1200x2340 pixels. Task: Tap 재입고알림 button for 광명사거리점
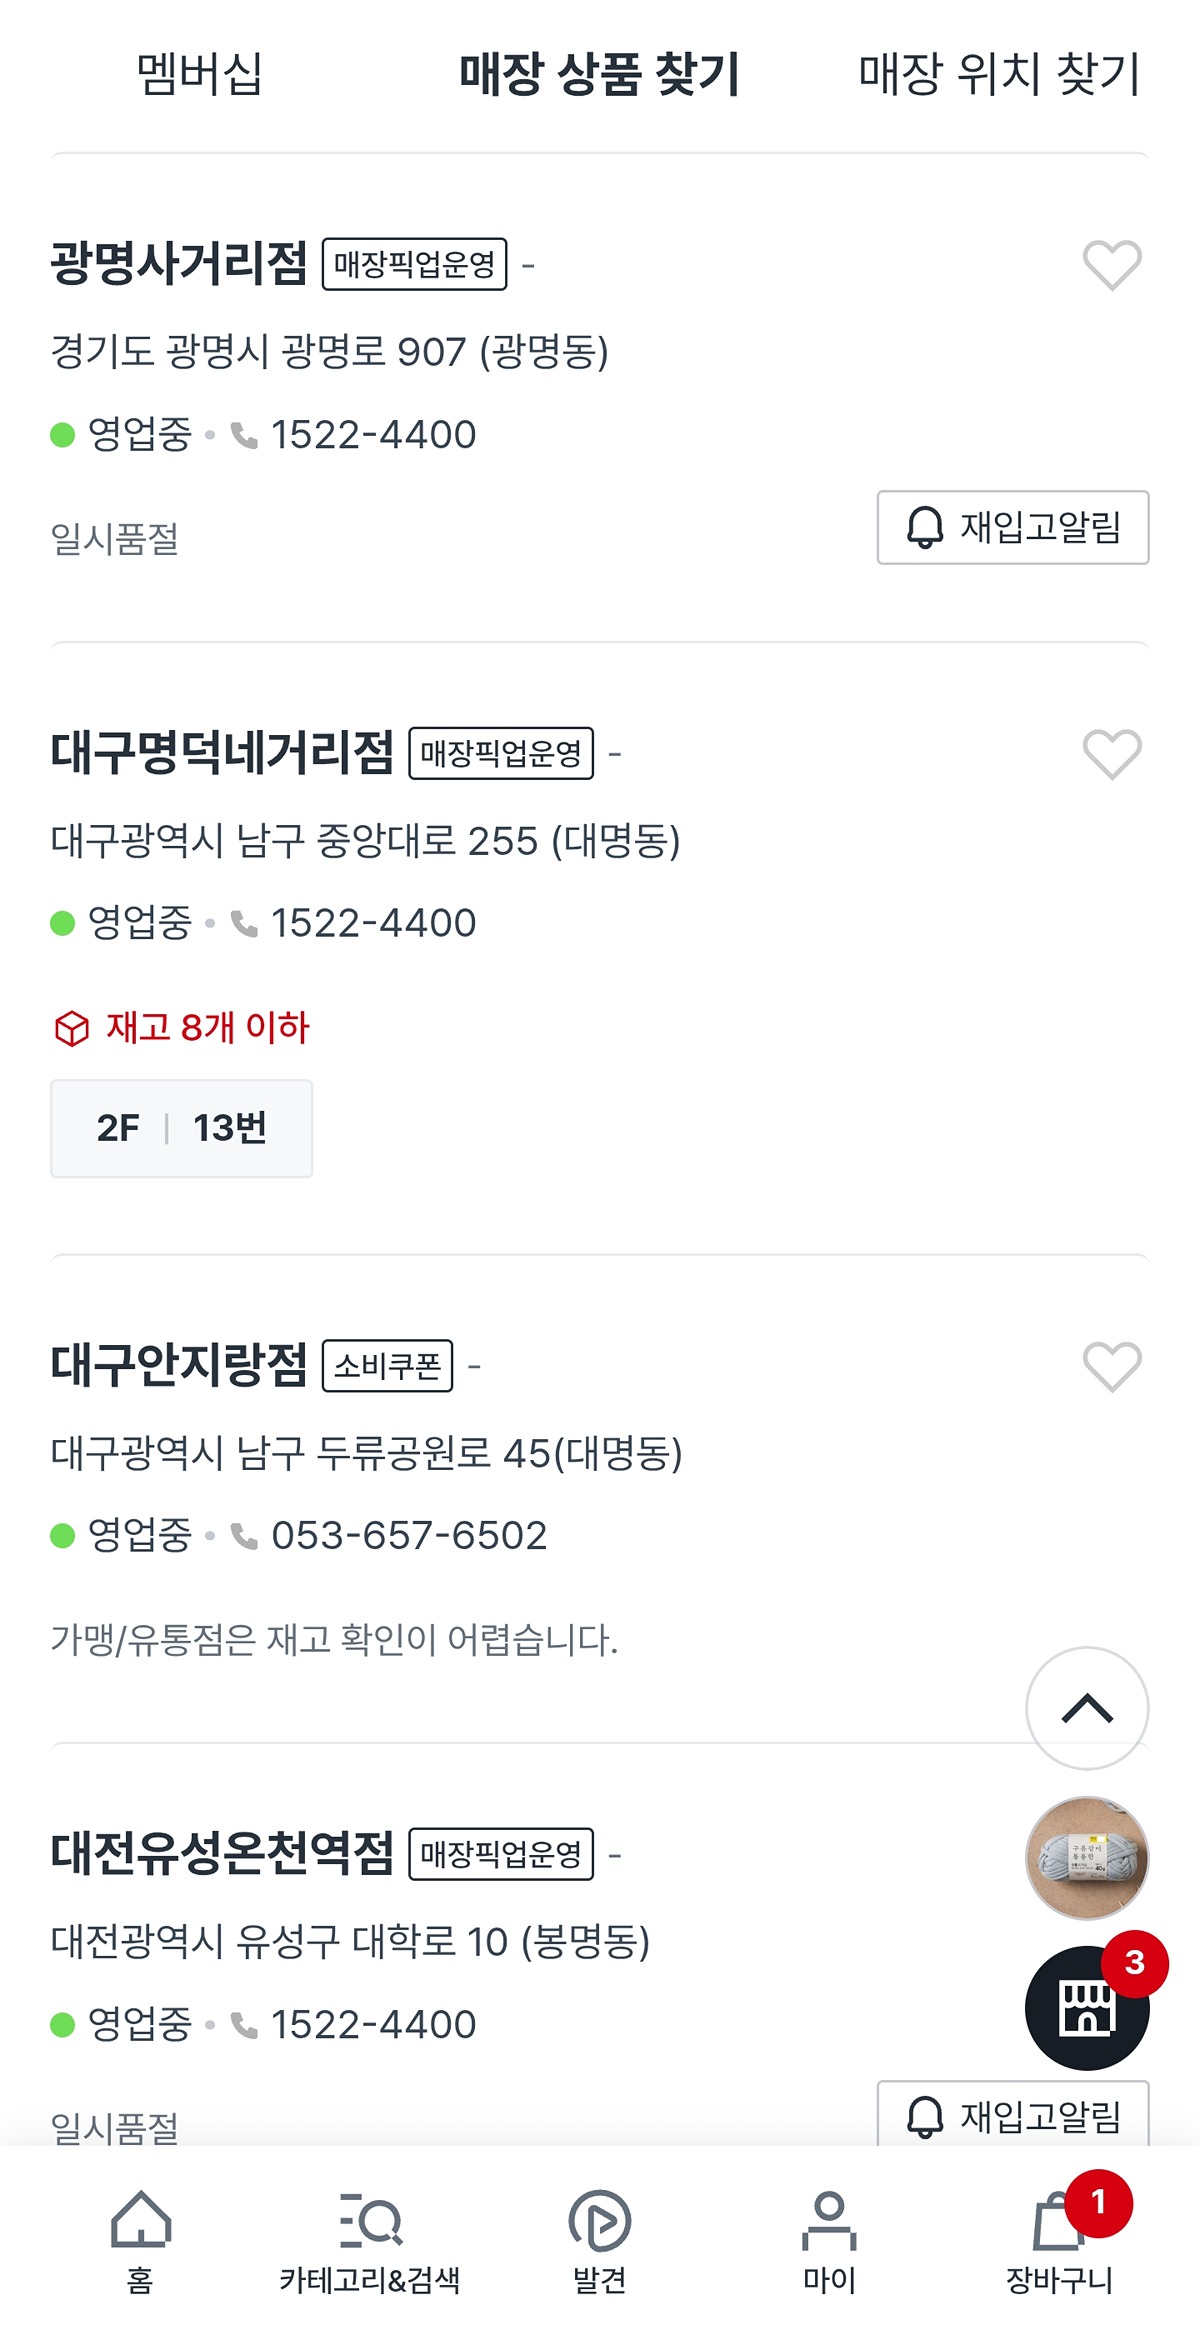coord(1012,527)
